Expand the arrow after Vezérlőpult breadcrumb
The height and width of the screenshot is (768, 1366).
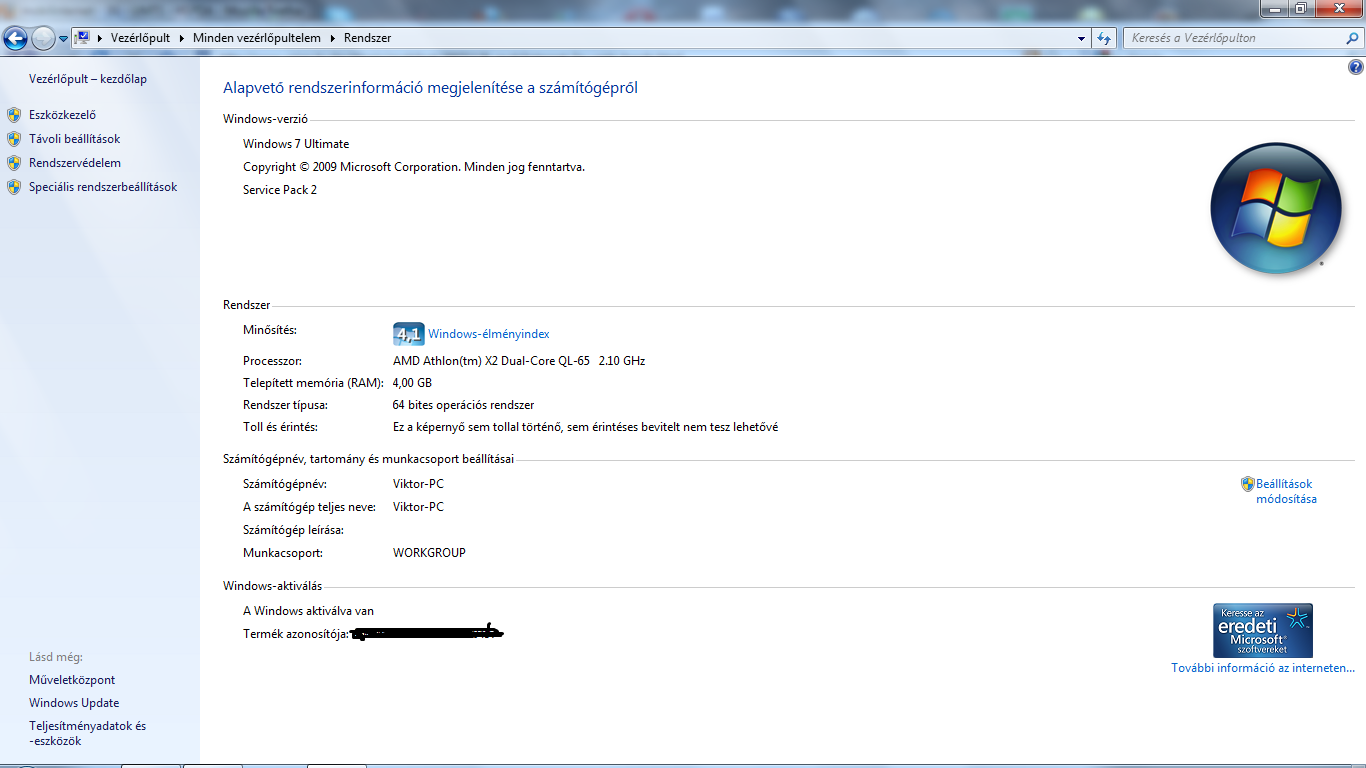pyautogui.click(x=182, y=38)
